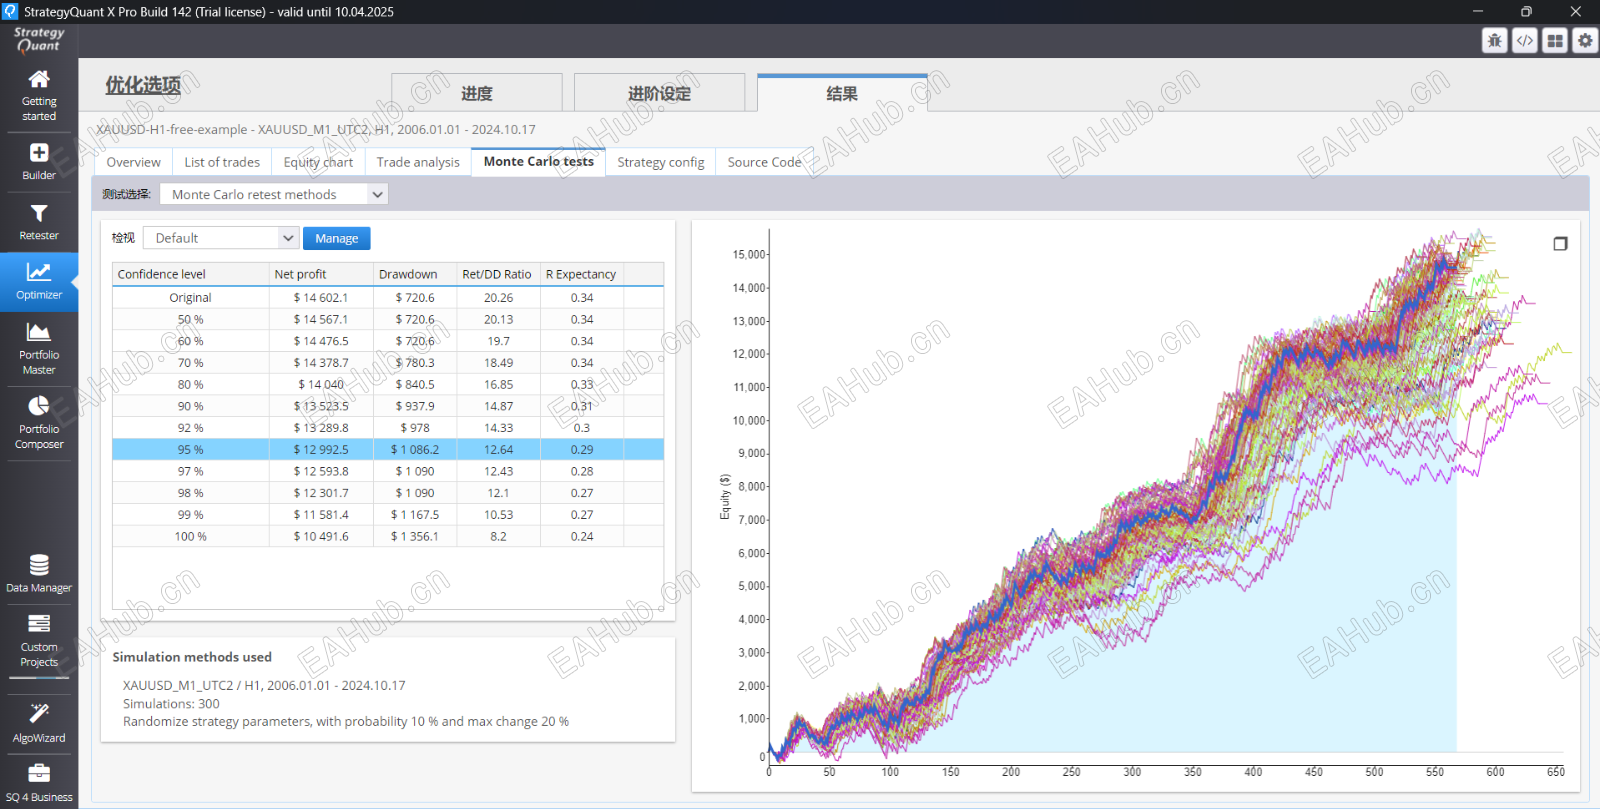Sort by R Expectancy column header
The image size is (1600, 809).
581,274
